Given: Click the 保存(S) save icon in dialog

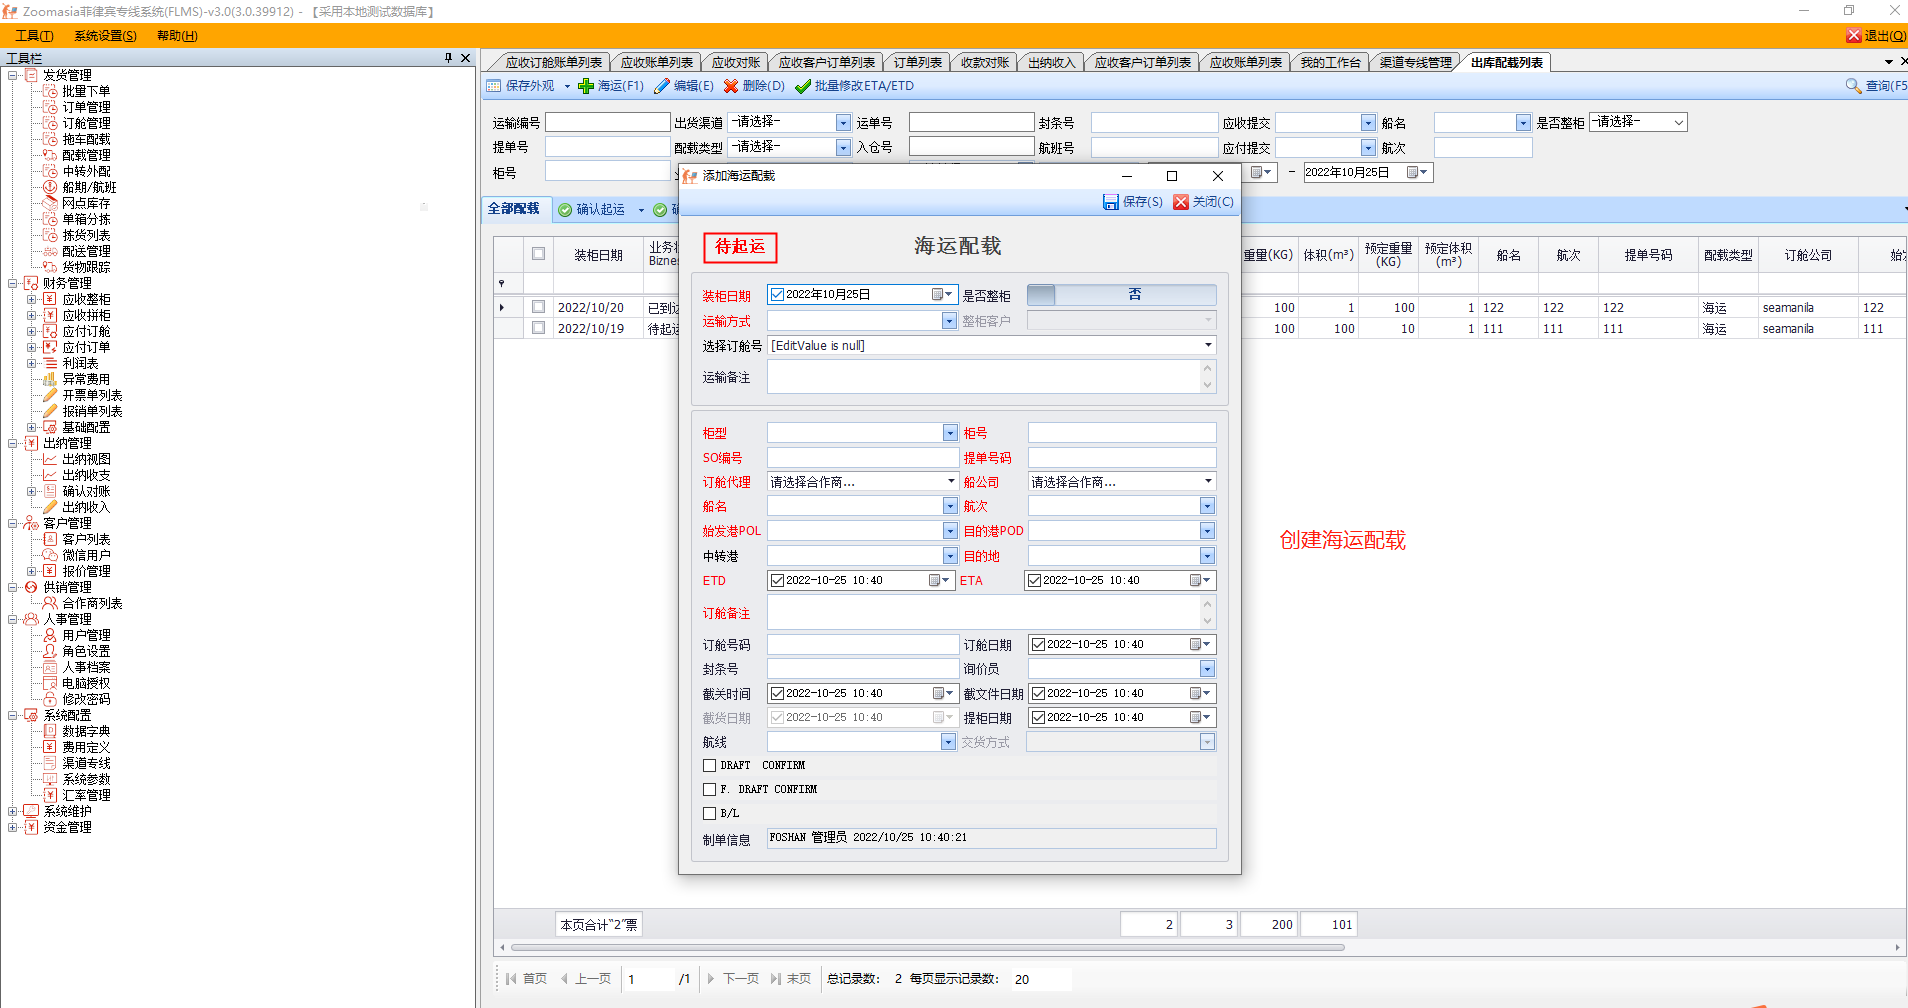Looking at the screenshot, I should [1110, 202].
